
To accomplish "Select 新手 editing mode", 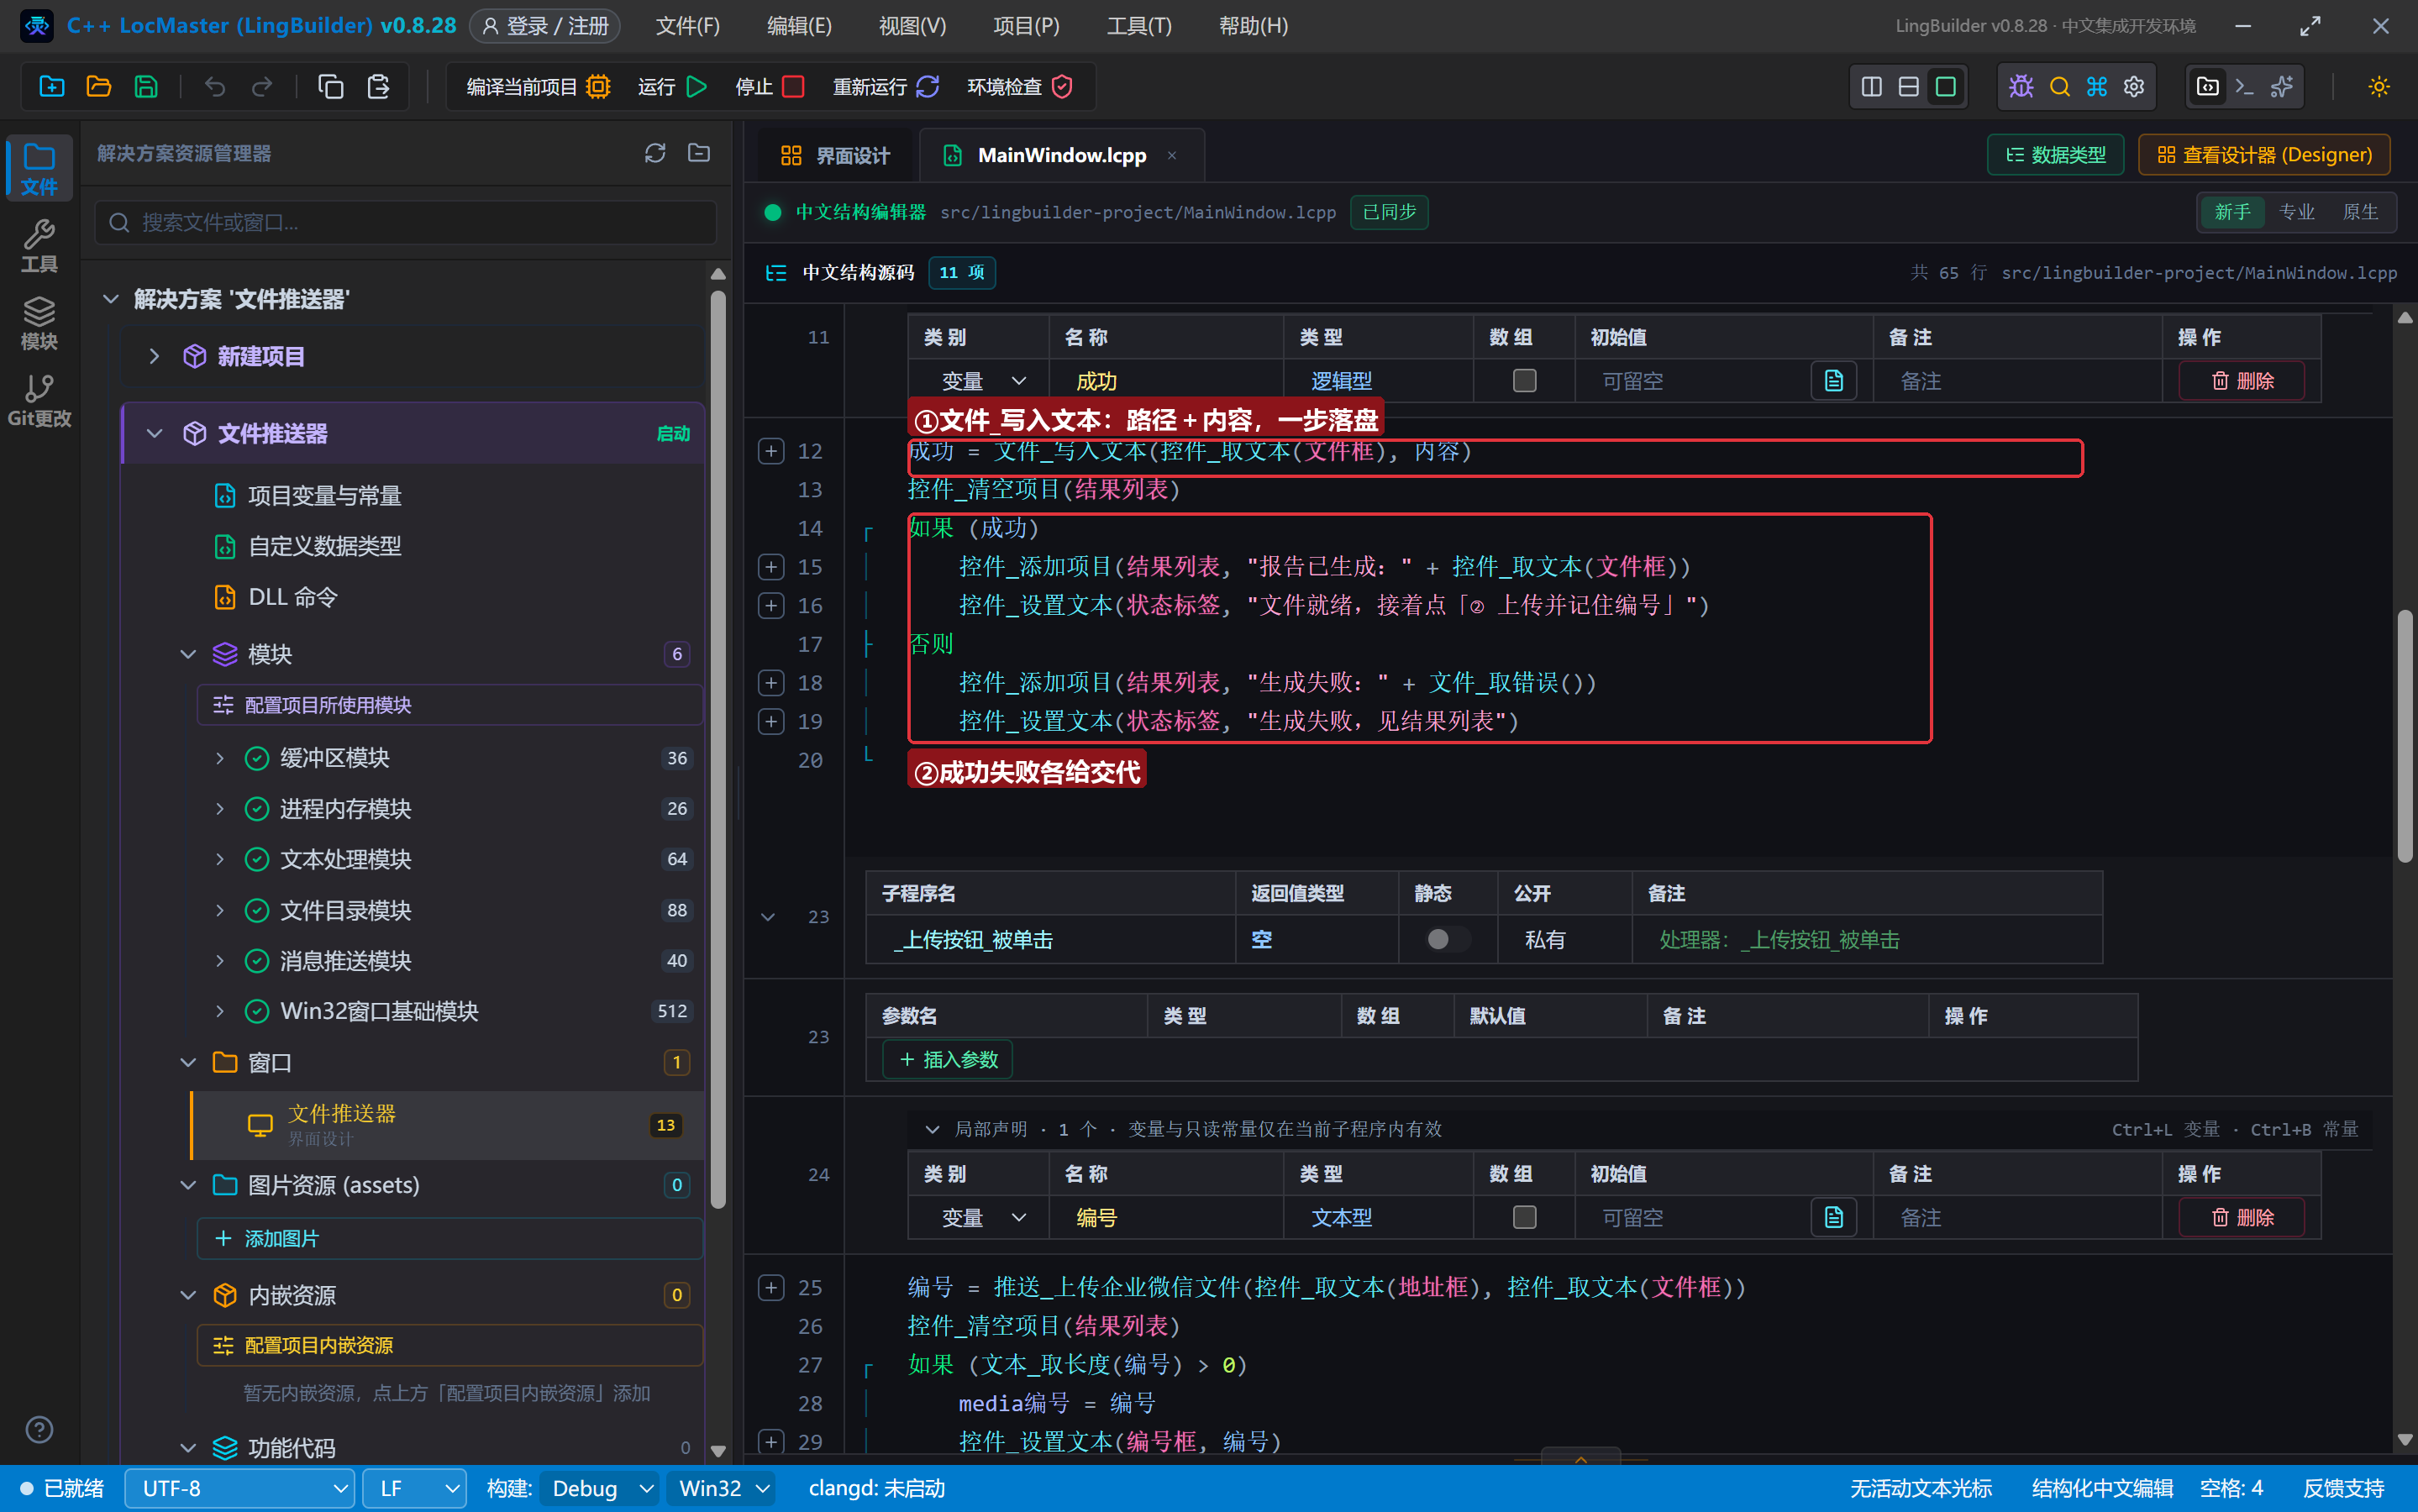I will [2232, 212].
